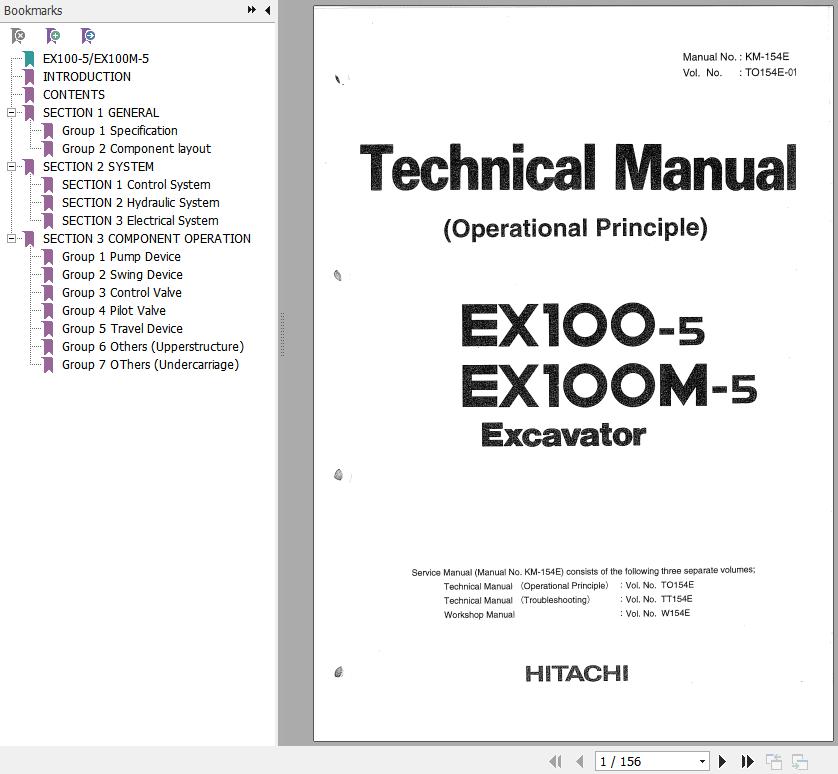The height and width of the screenshot is (774, 838).
Task: Open the SECTION 2 Hydraulic System bookmark
Action: [x=141, y=203]
